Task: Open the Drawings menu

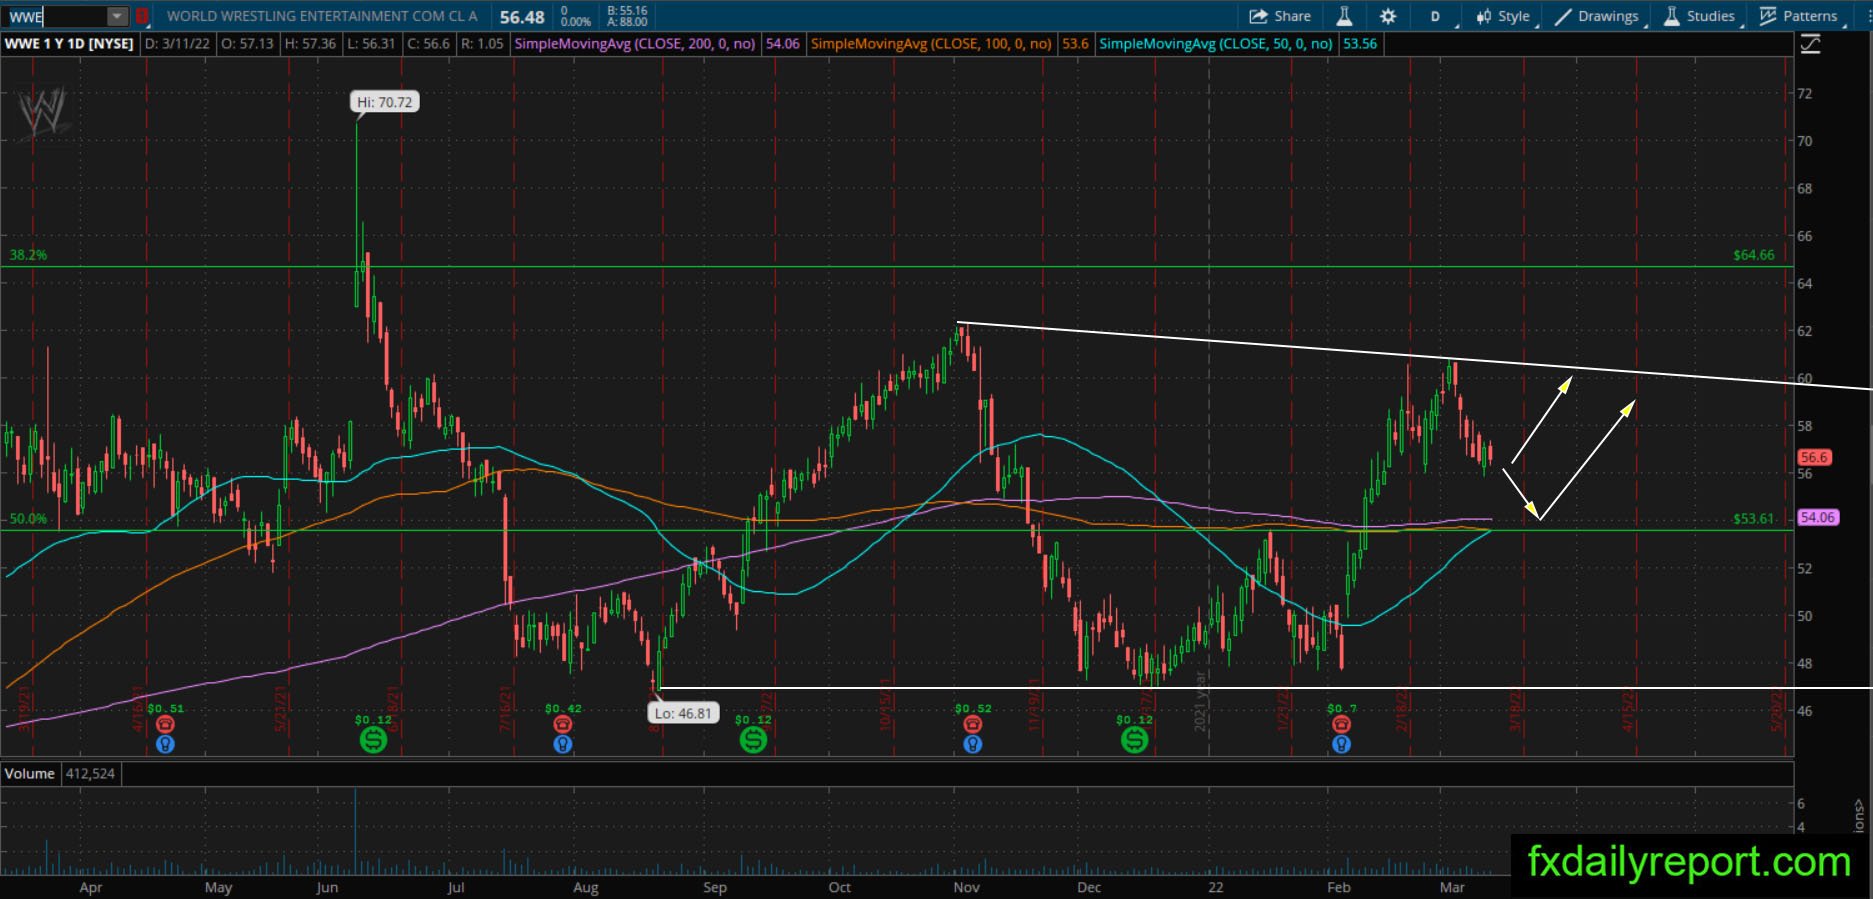Action: 1597,16
